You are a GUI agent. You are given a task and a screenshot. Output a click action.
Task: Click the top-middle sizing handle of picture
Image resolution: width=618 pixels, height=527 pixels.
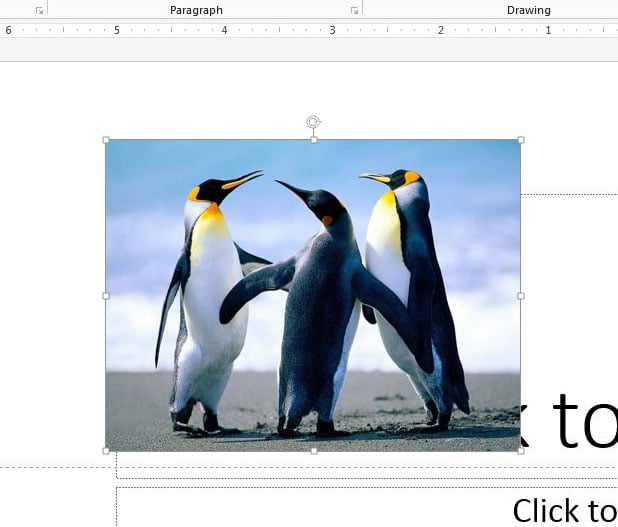(314, 140)
